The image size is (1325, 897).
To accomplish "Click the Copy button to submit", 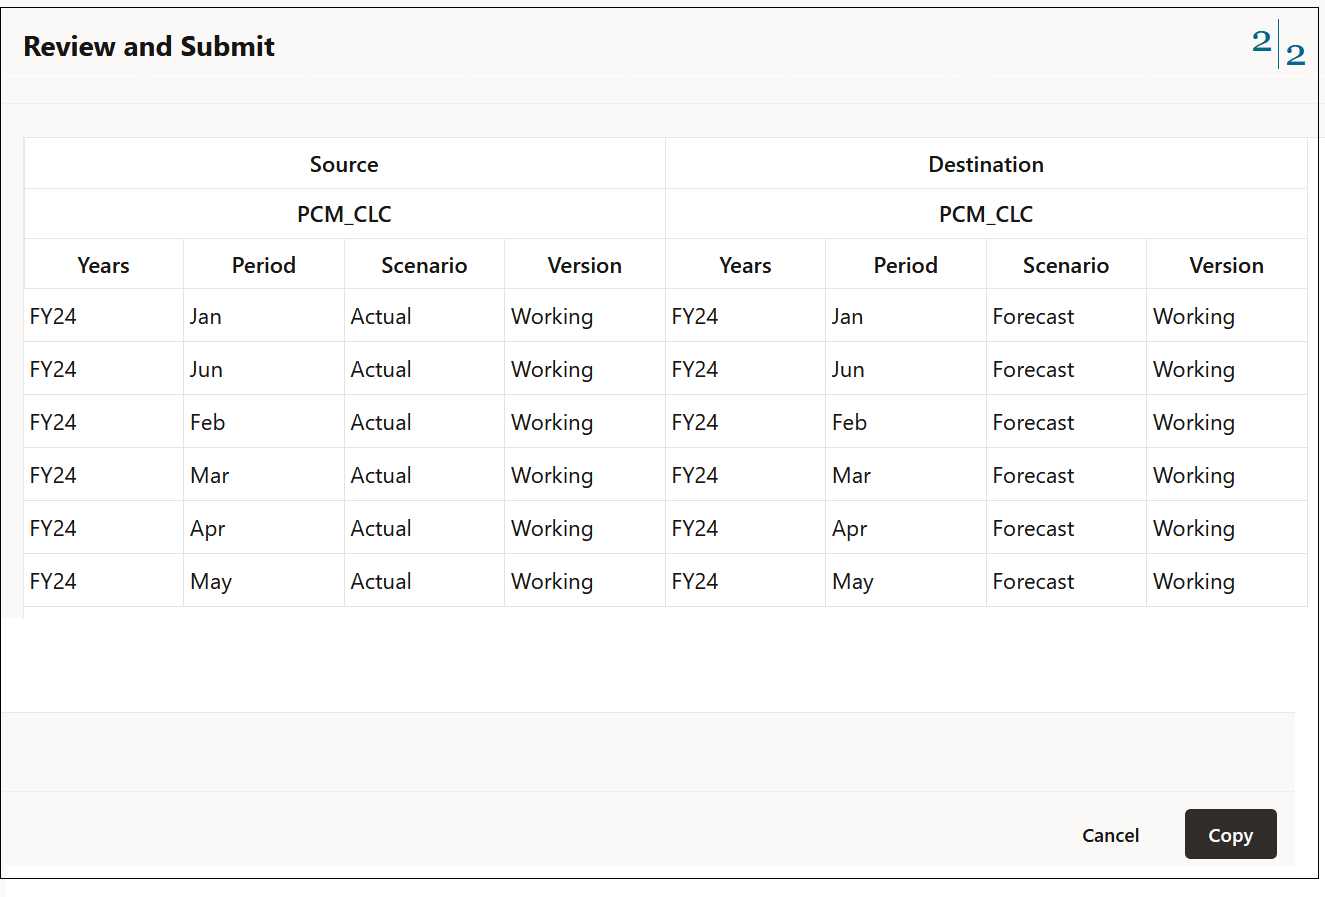I will (1230, 834).
